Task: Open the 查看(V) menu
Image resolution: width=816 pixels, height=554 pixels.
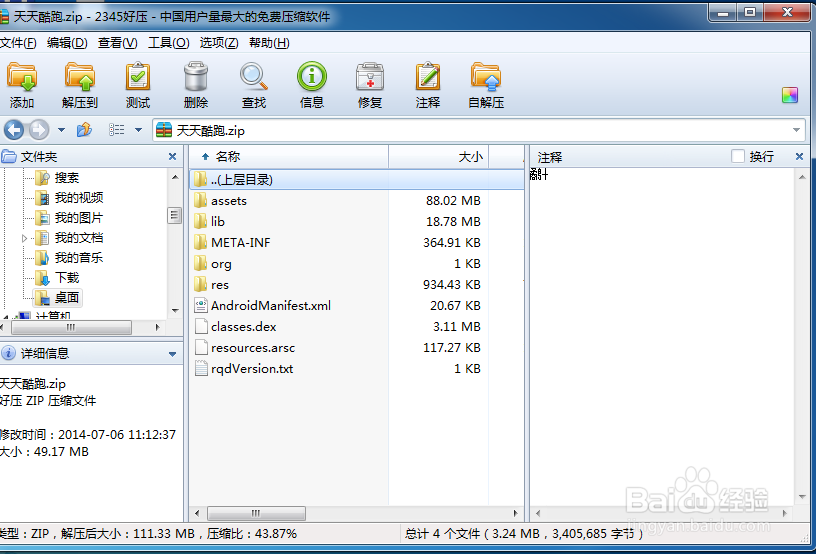Action: [x=118, y=43]
